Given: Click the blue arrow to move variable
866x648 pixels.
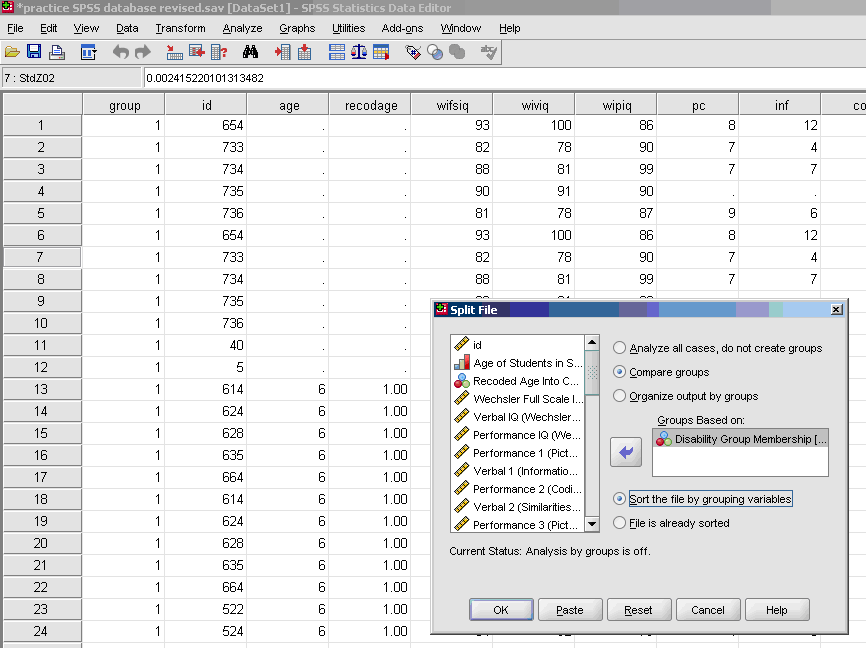Looking at the screenshot, I should 626,453.
